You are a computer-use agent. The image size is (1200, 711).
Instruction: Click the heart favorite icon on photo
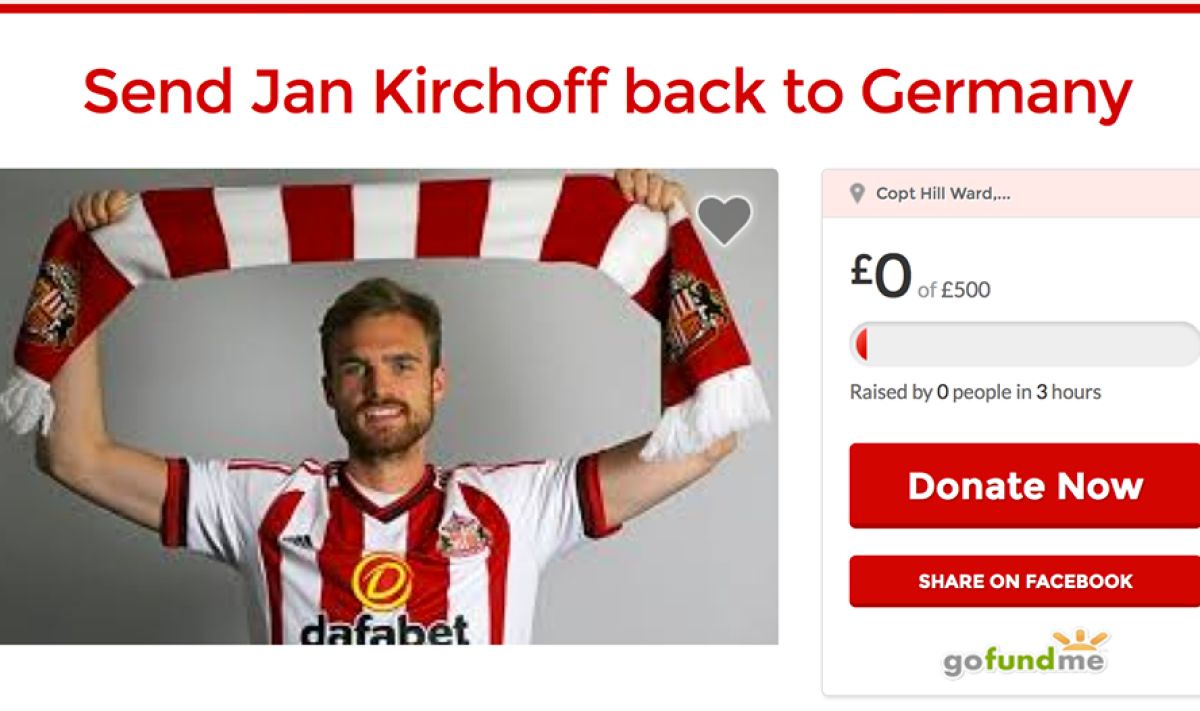[x=724, y=221]
